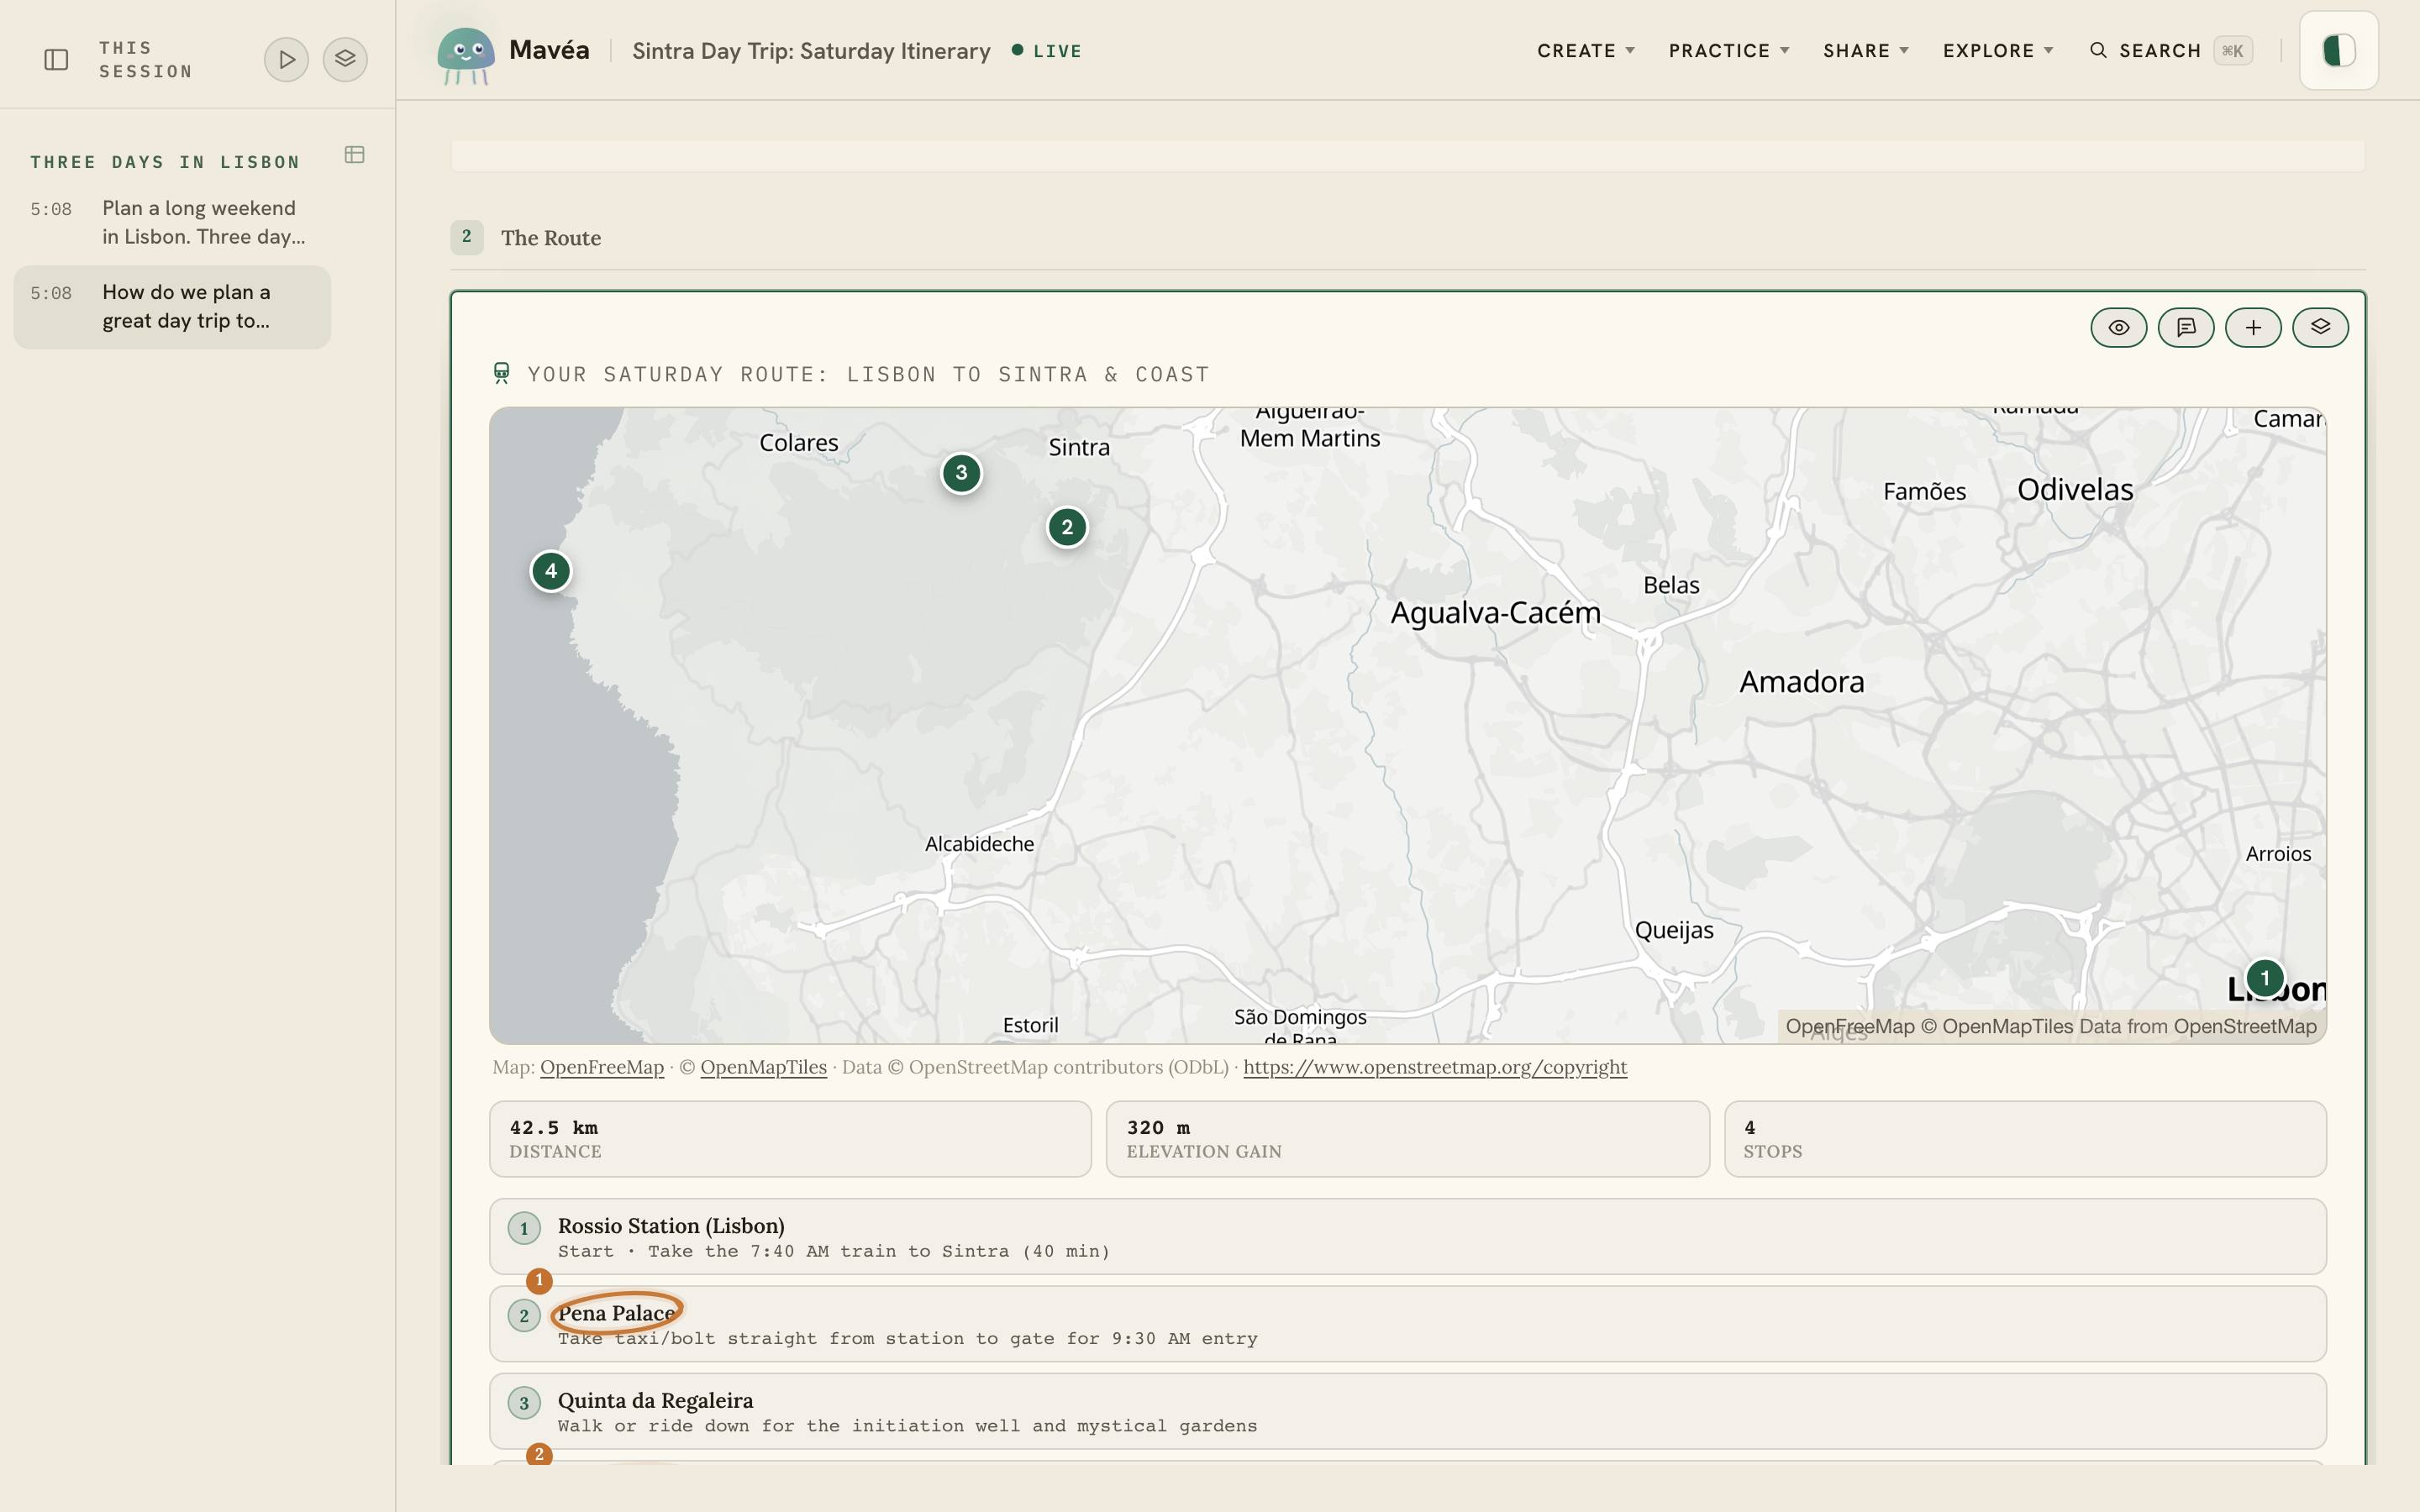Select the Pena Palace stop title
Screen dimensions: 2420x1512
(x=616, y=1313)
